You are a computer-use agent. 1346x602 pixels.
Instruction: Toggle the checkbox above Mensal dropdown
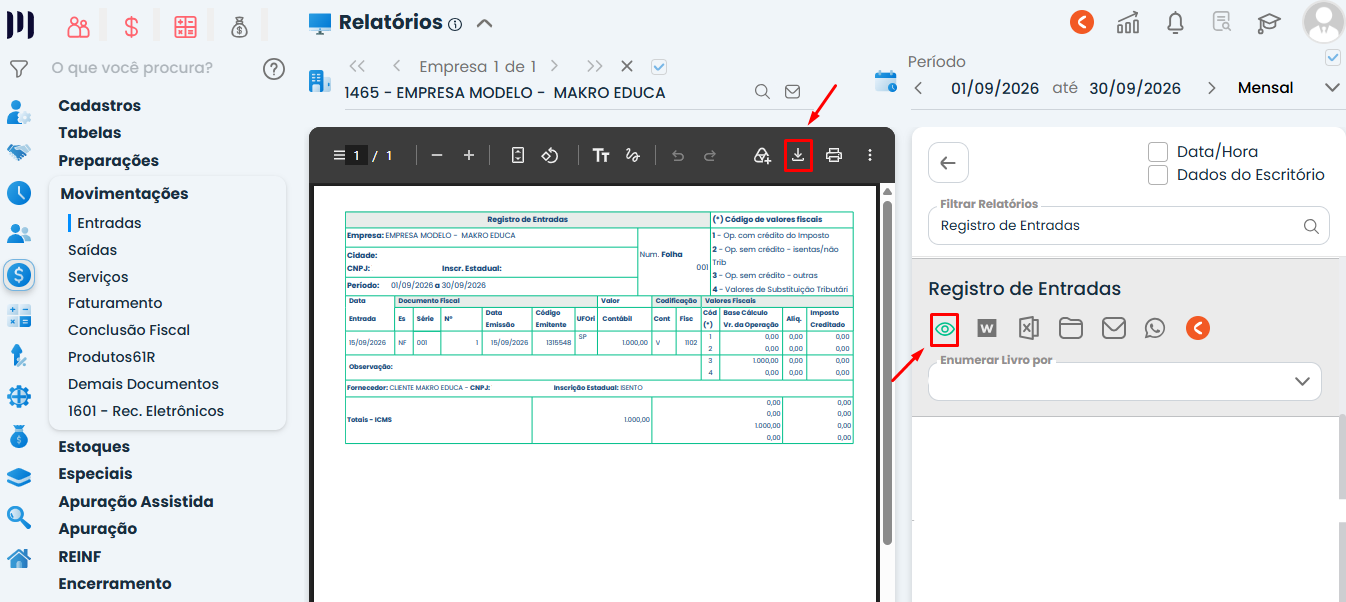pyautogui.click(x=1332, y=57)
